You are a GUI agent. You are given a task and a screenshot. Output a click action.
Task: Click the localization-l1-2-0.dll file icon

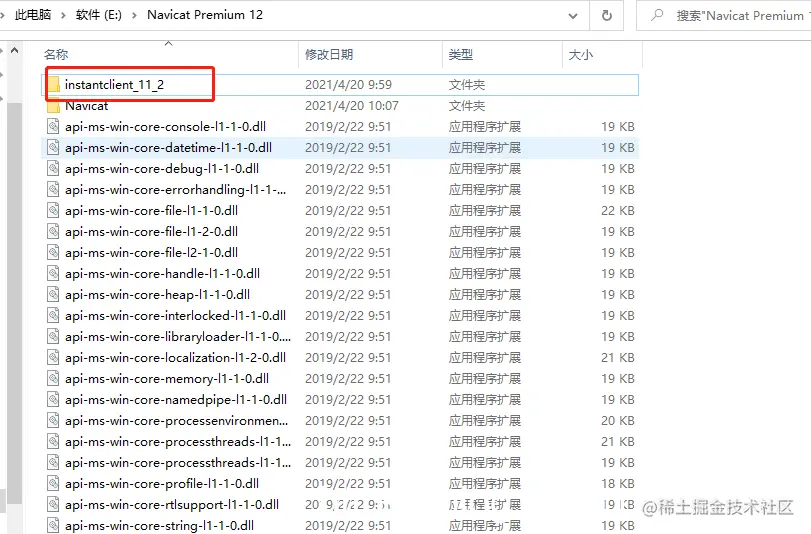pos(53,358)
